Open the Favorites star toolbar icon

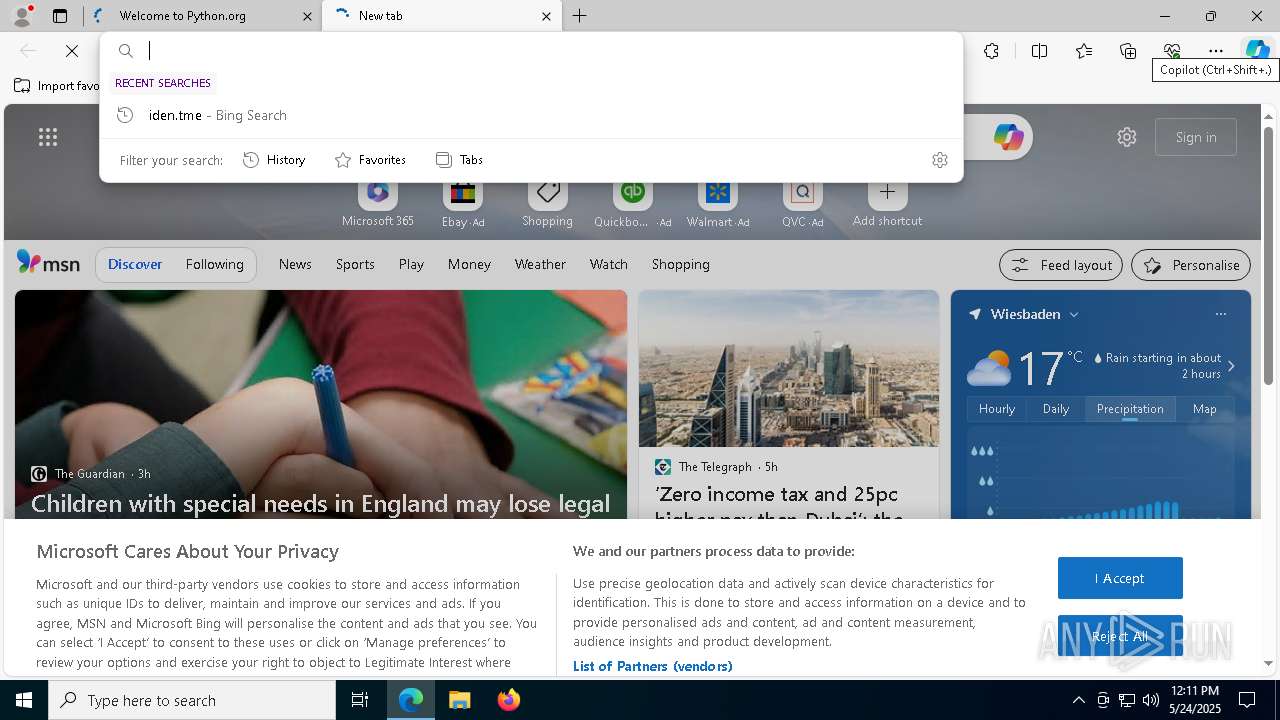point(1084,51)
